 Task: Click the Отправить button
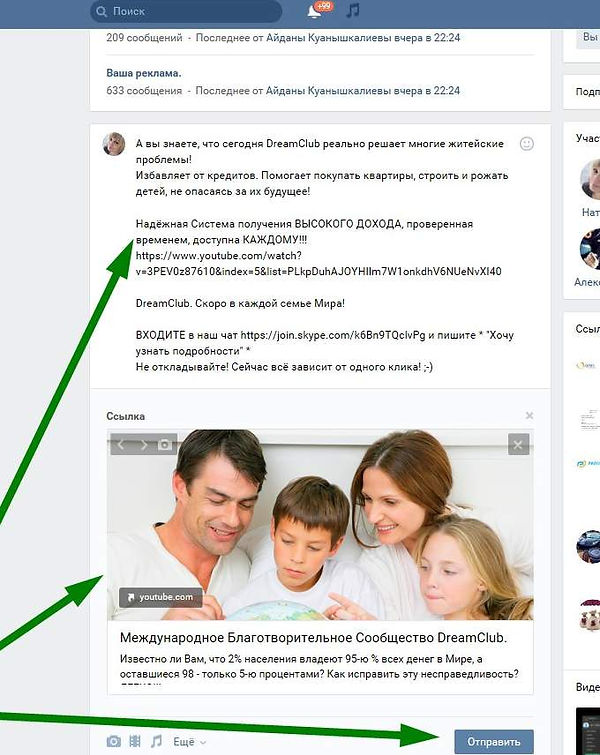[x=494, y=742]
